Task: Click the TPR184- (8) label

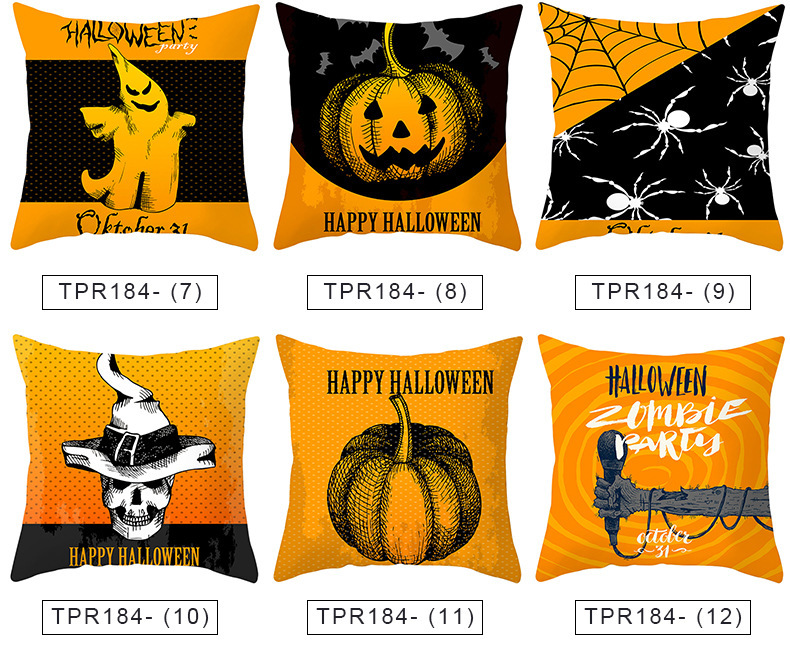Action: 395,292
